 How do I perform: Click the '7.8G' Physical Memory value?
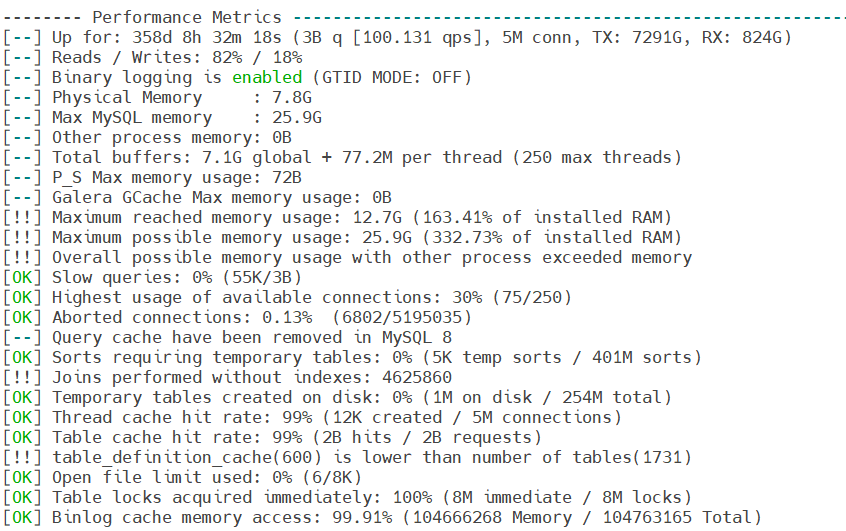coord(292,97)
